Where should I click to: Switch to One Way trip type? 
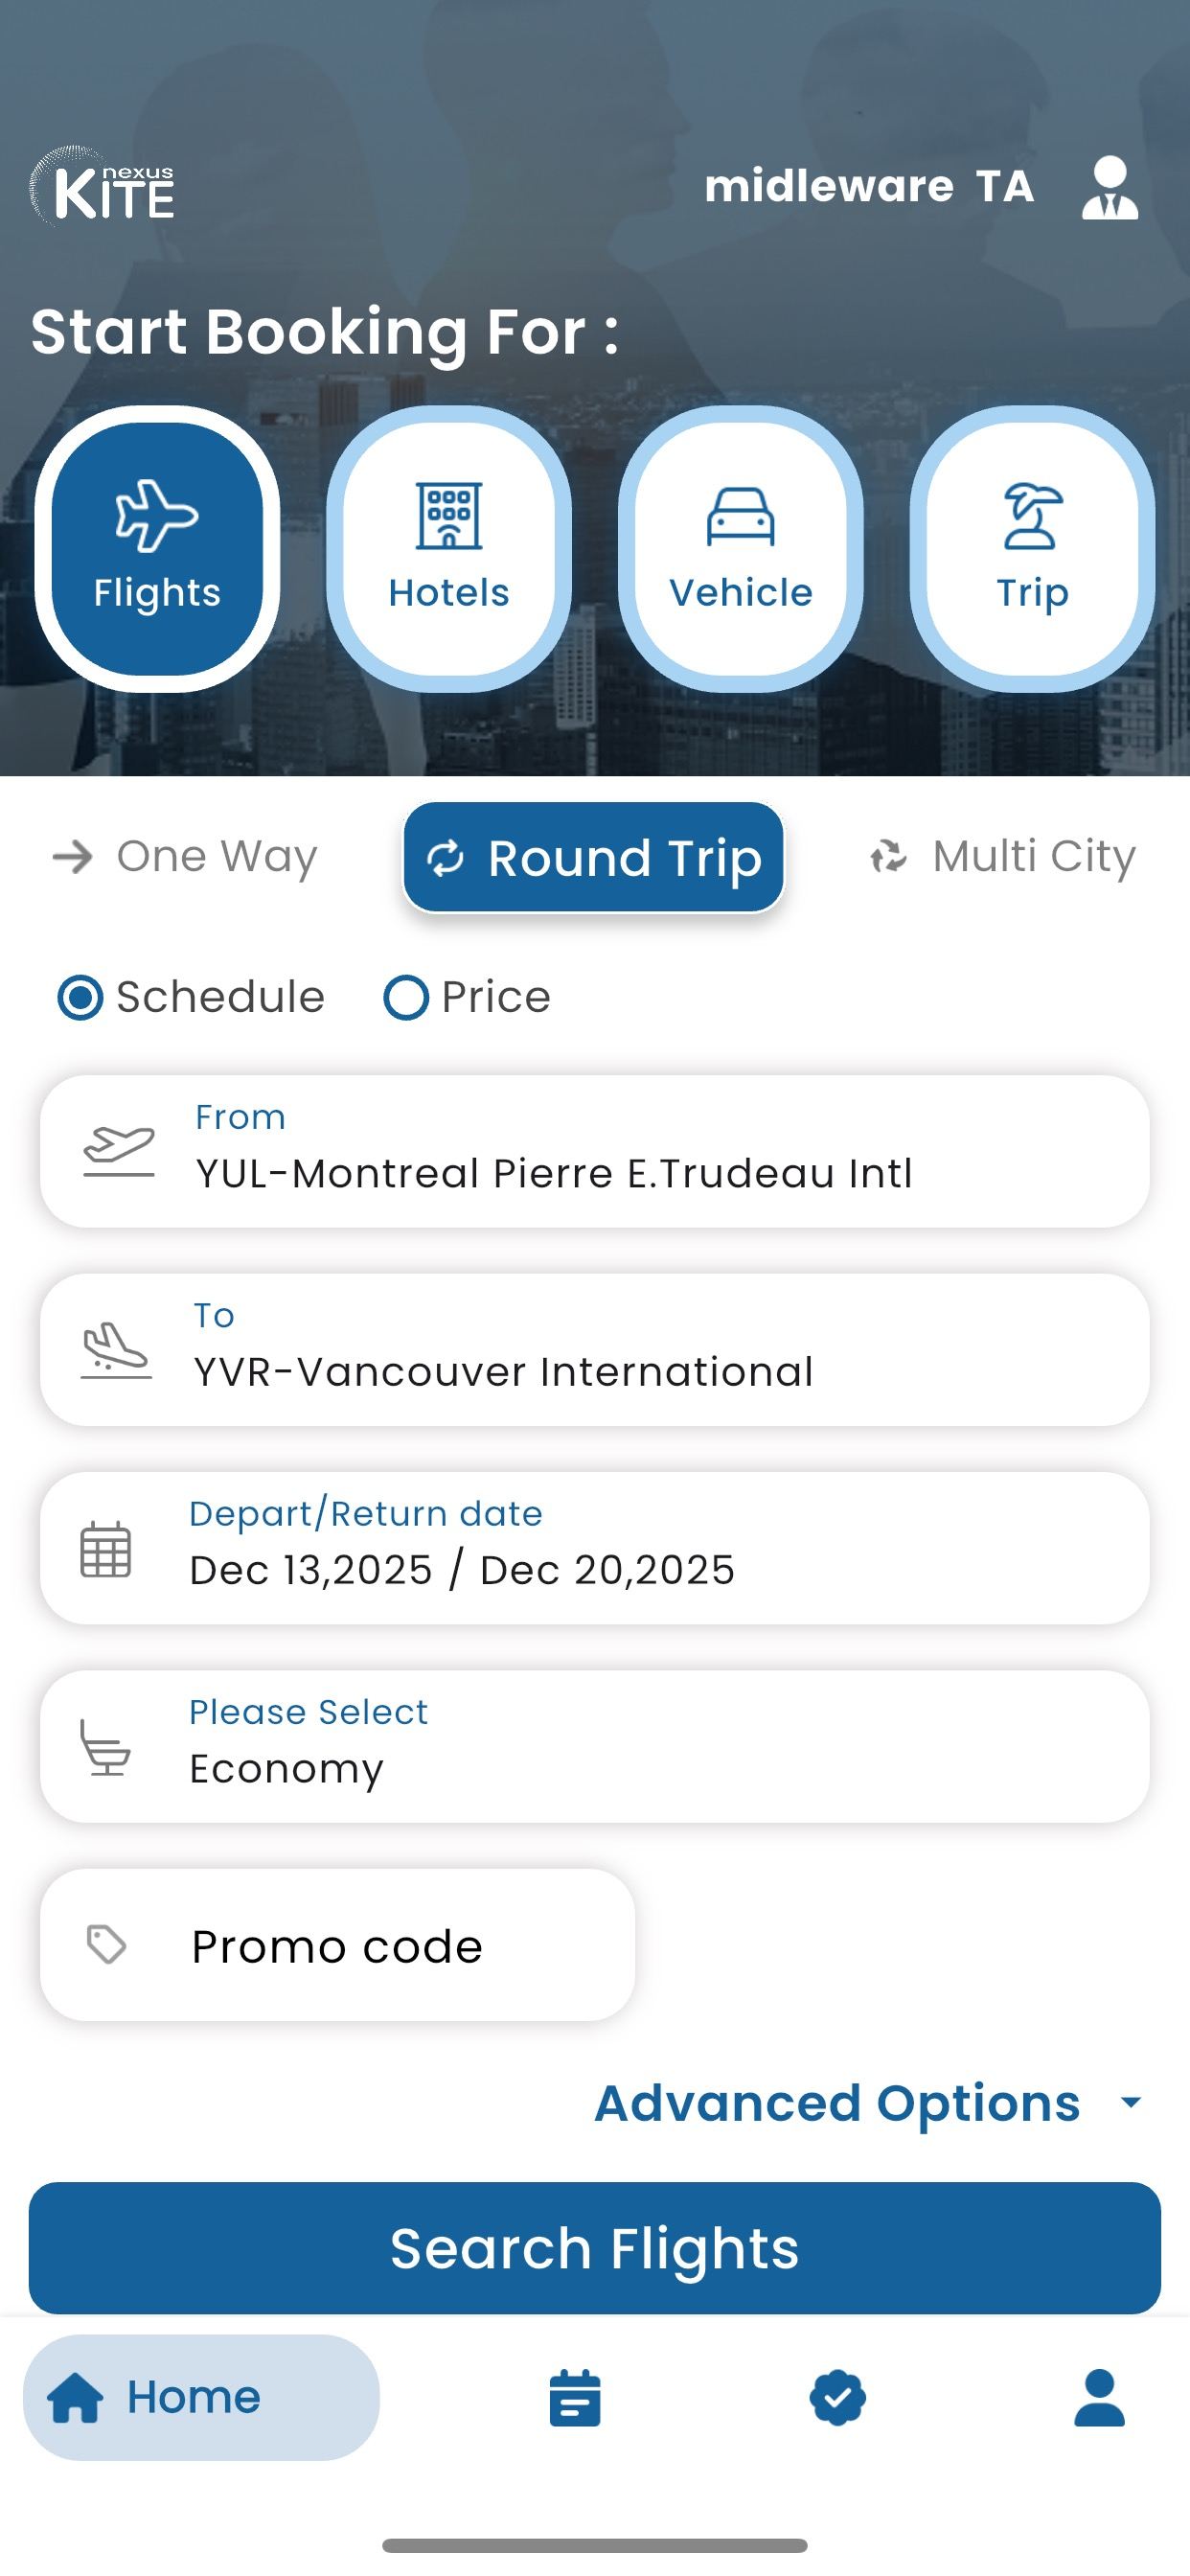186,857
